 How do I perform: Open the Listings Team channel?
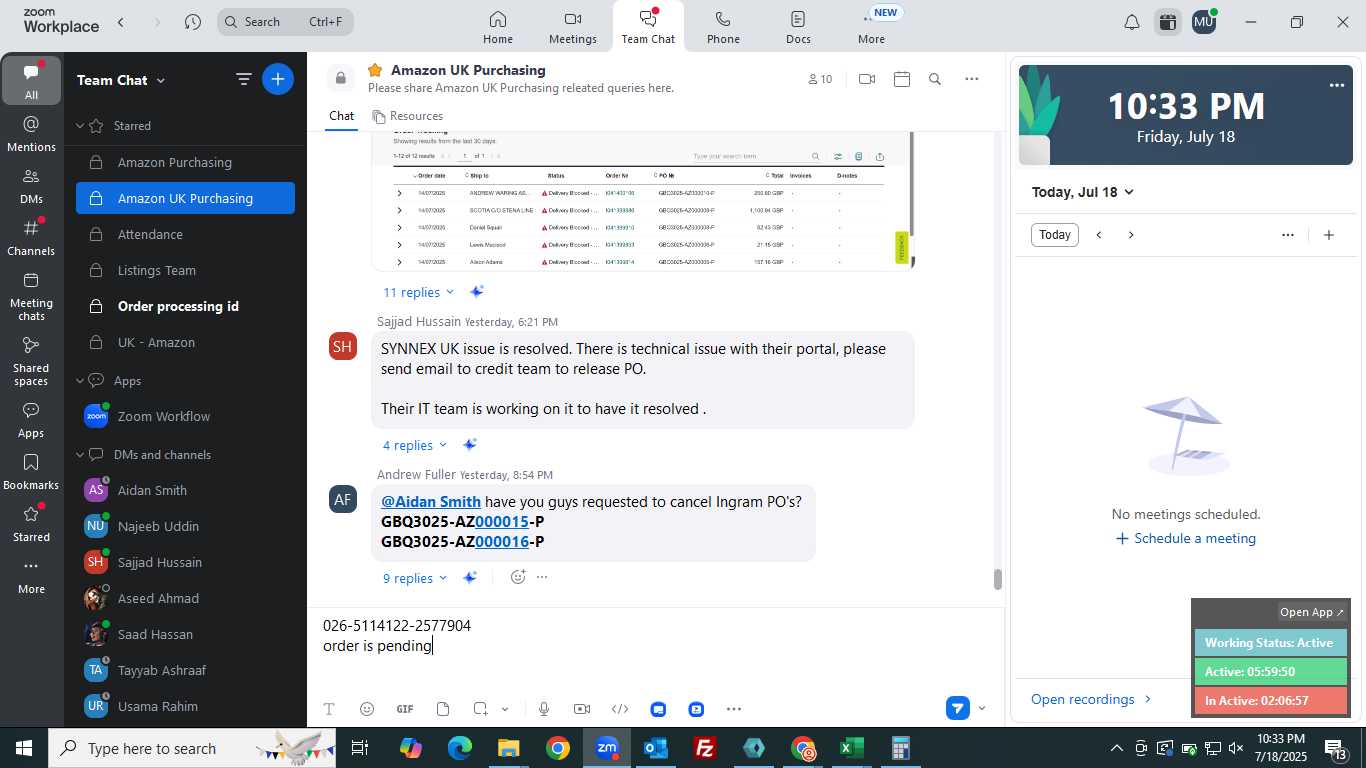(185, 270)
